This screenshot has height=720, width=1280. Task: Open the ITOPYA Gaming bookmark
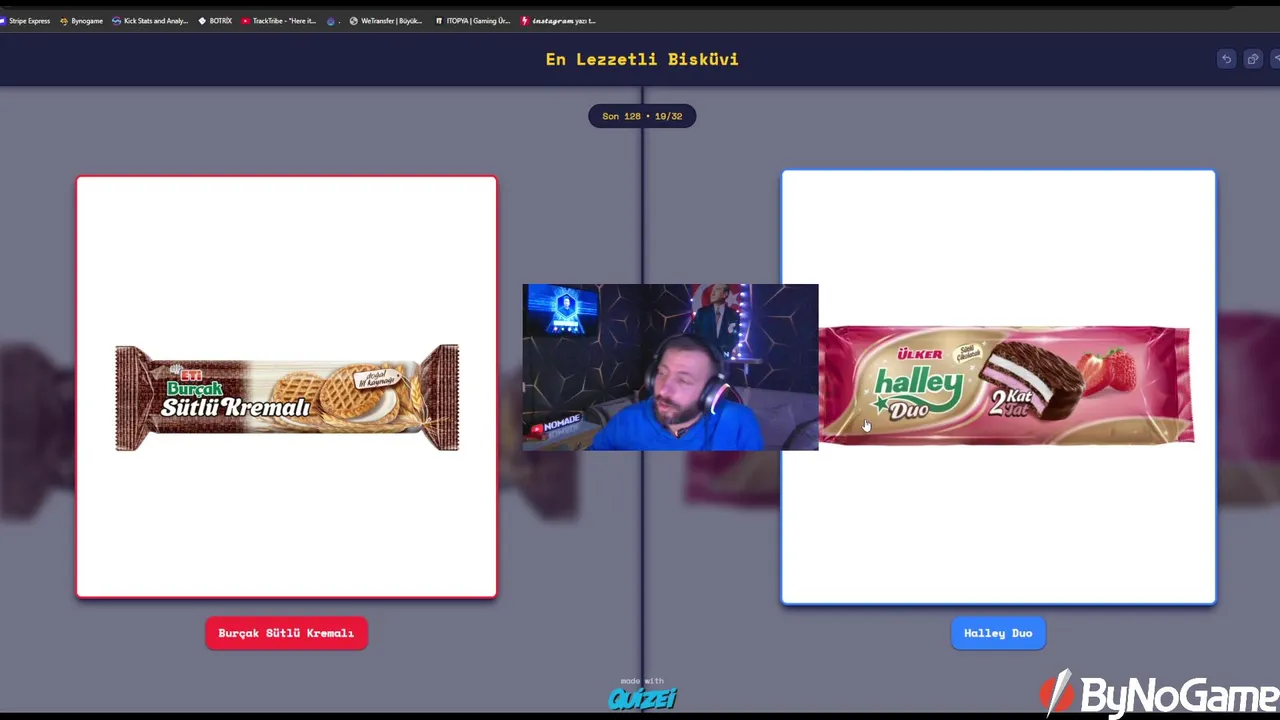(472, 20)
